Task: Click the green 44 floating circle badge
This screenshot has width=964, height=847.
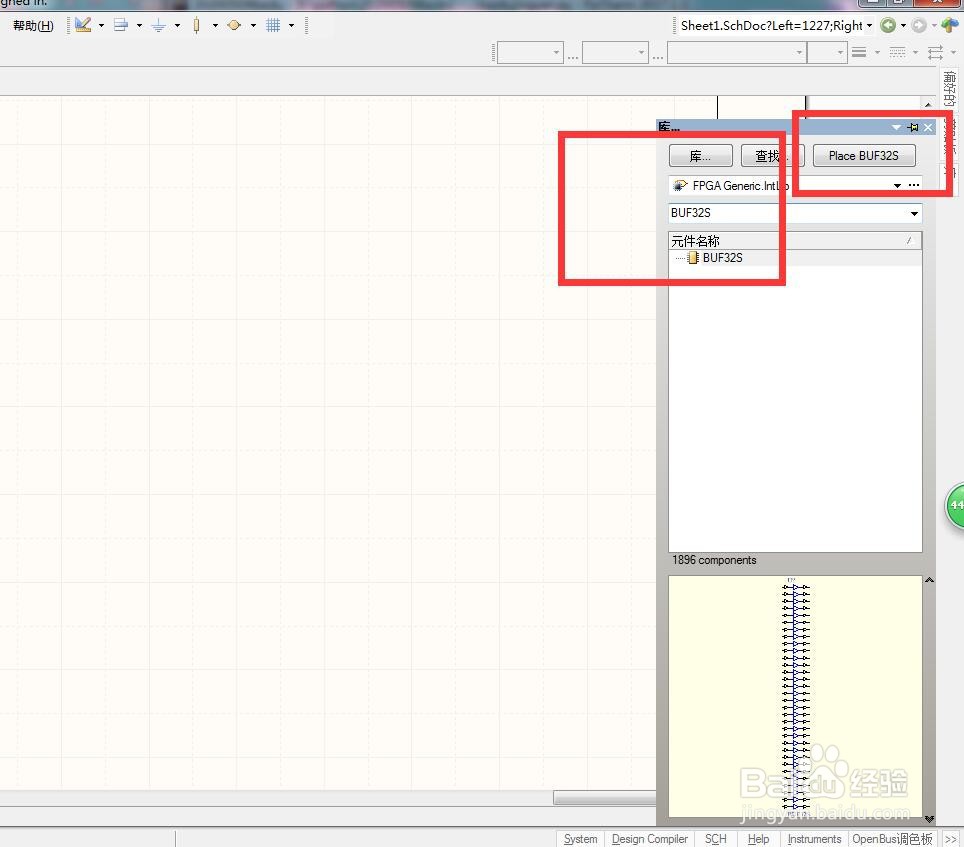Action: 956,506
